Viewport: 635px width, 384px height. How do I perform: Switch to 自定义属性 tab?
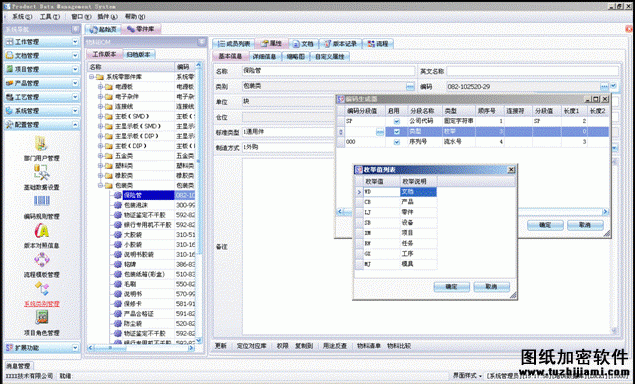click(x=330, y=57)
